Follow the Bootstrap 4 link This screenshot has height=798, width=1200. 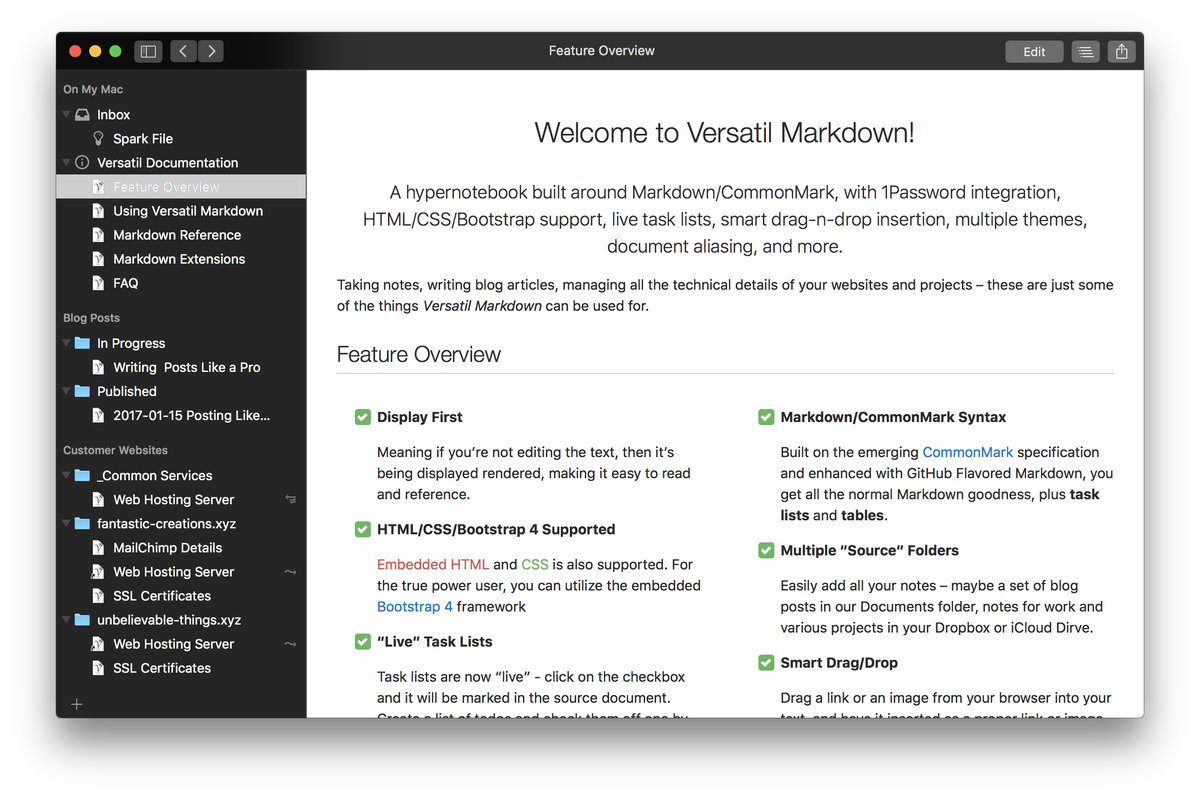click(415, 606)
